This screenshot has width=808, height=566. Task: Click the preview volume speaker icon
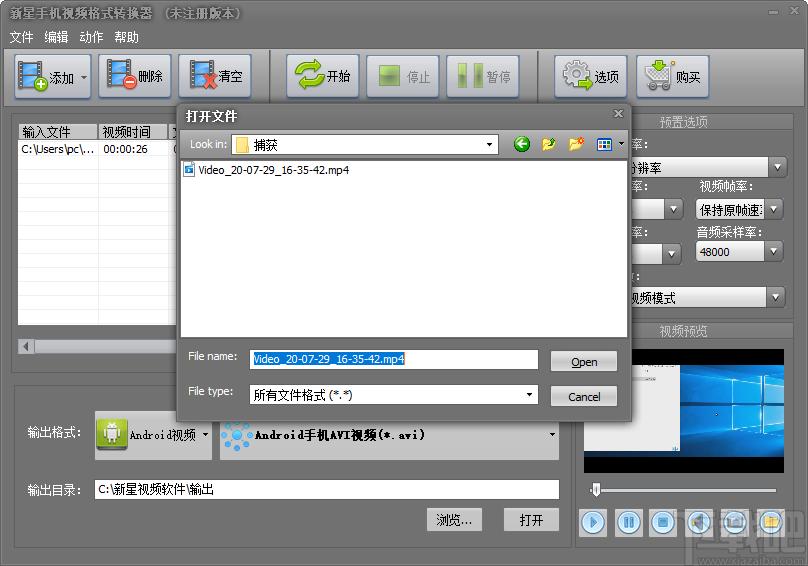[699, 523]
